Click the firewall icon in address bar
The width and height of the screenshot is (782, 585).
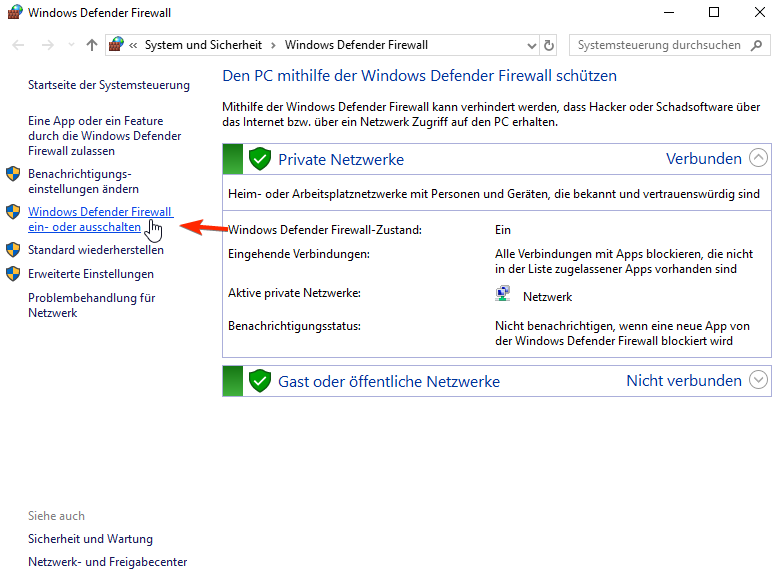click(x=116, y=45)
